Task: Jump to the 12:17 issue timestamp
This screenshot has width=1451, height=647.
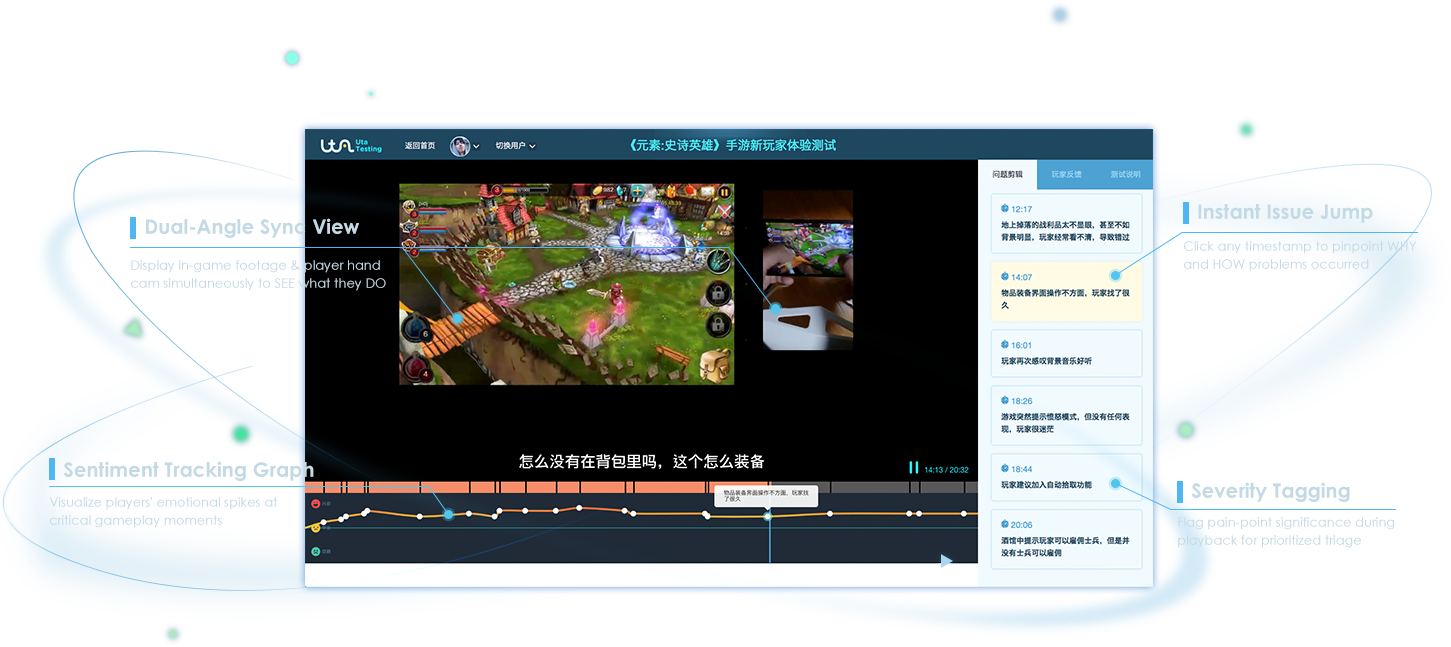Action: click(1022, 209)
